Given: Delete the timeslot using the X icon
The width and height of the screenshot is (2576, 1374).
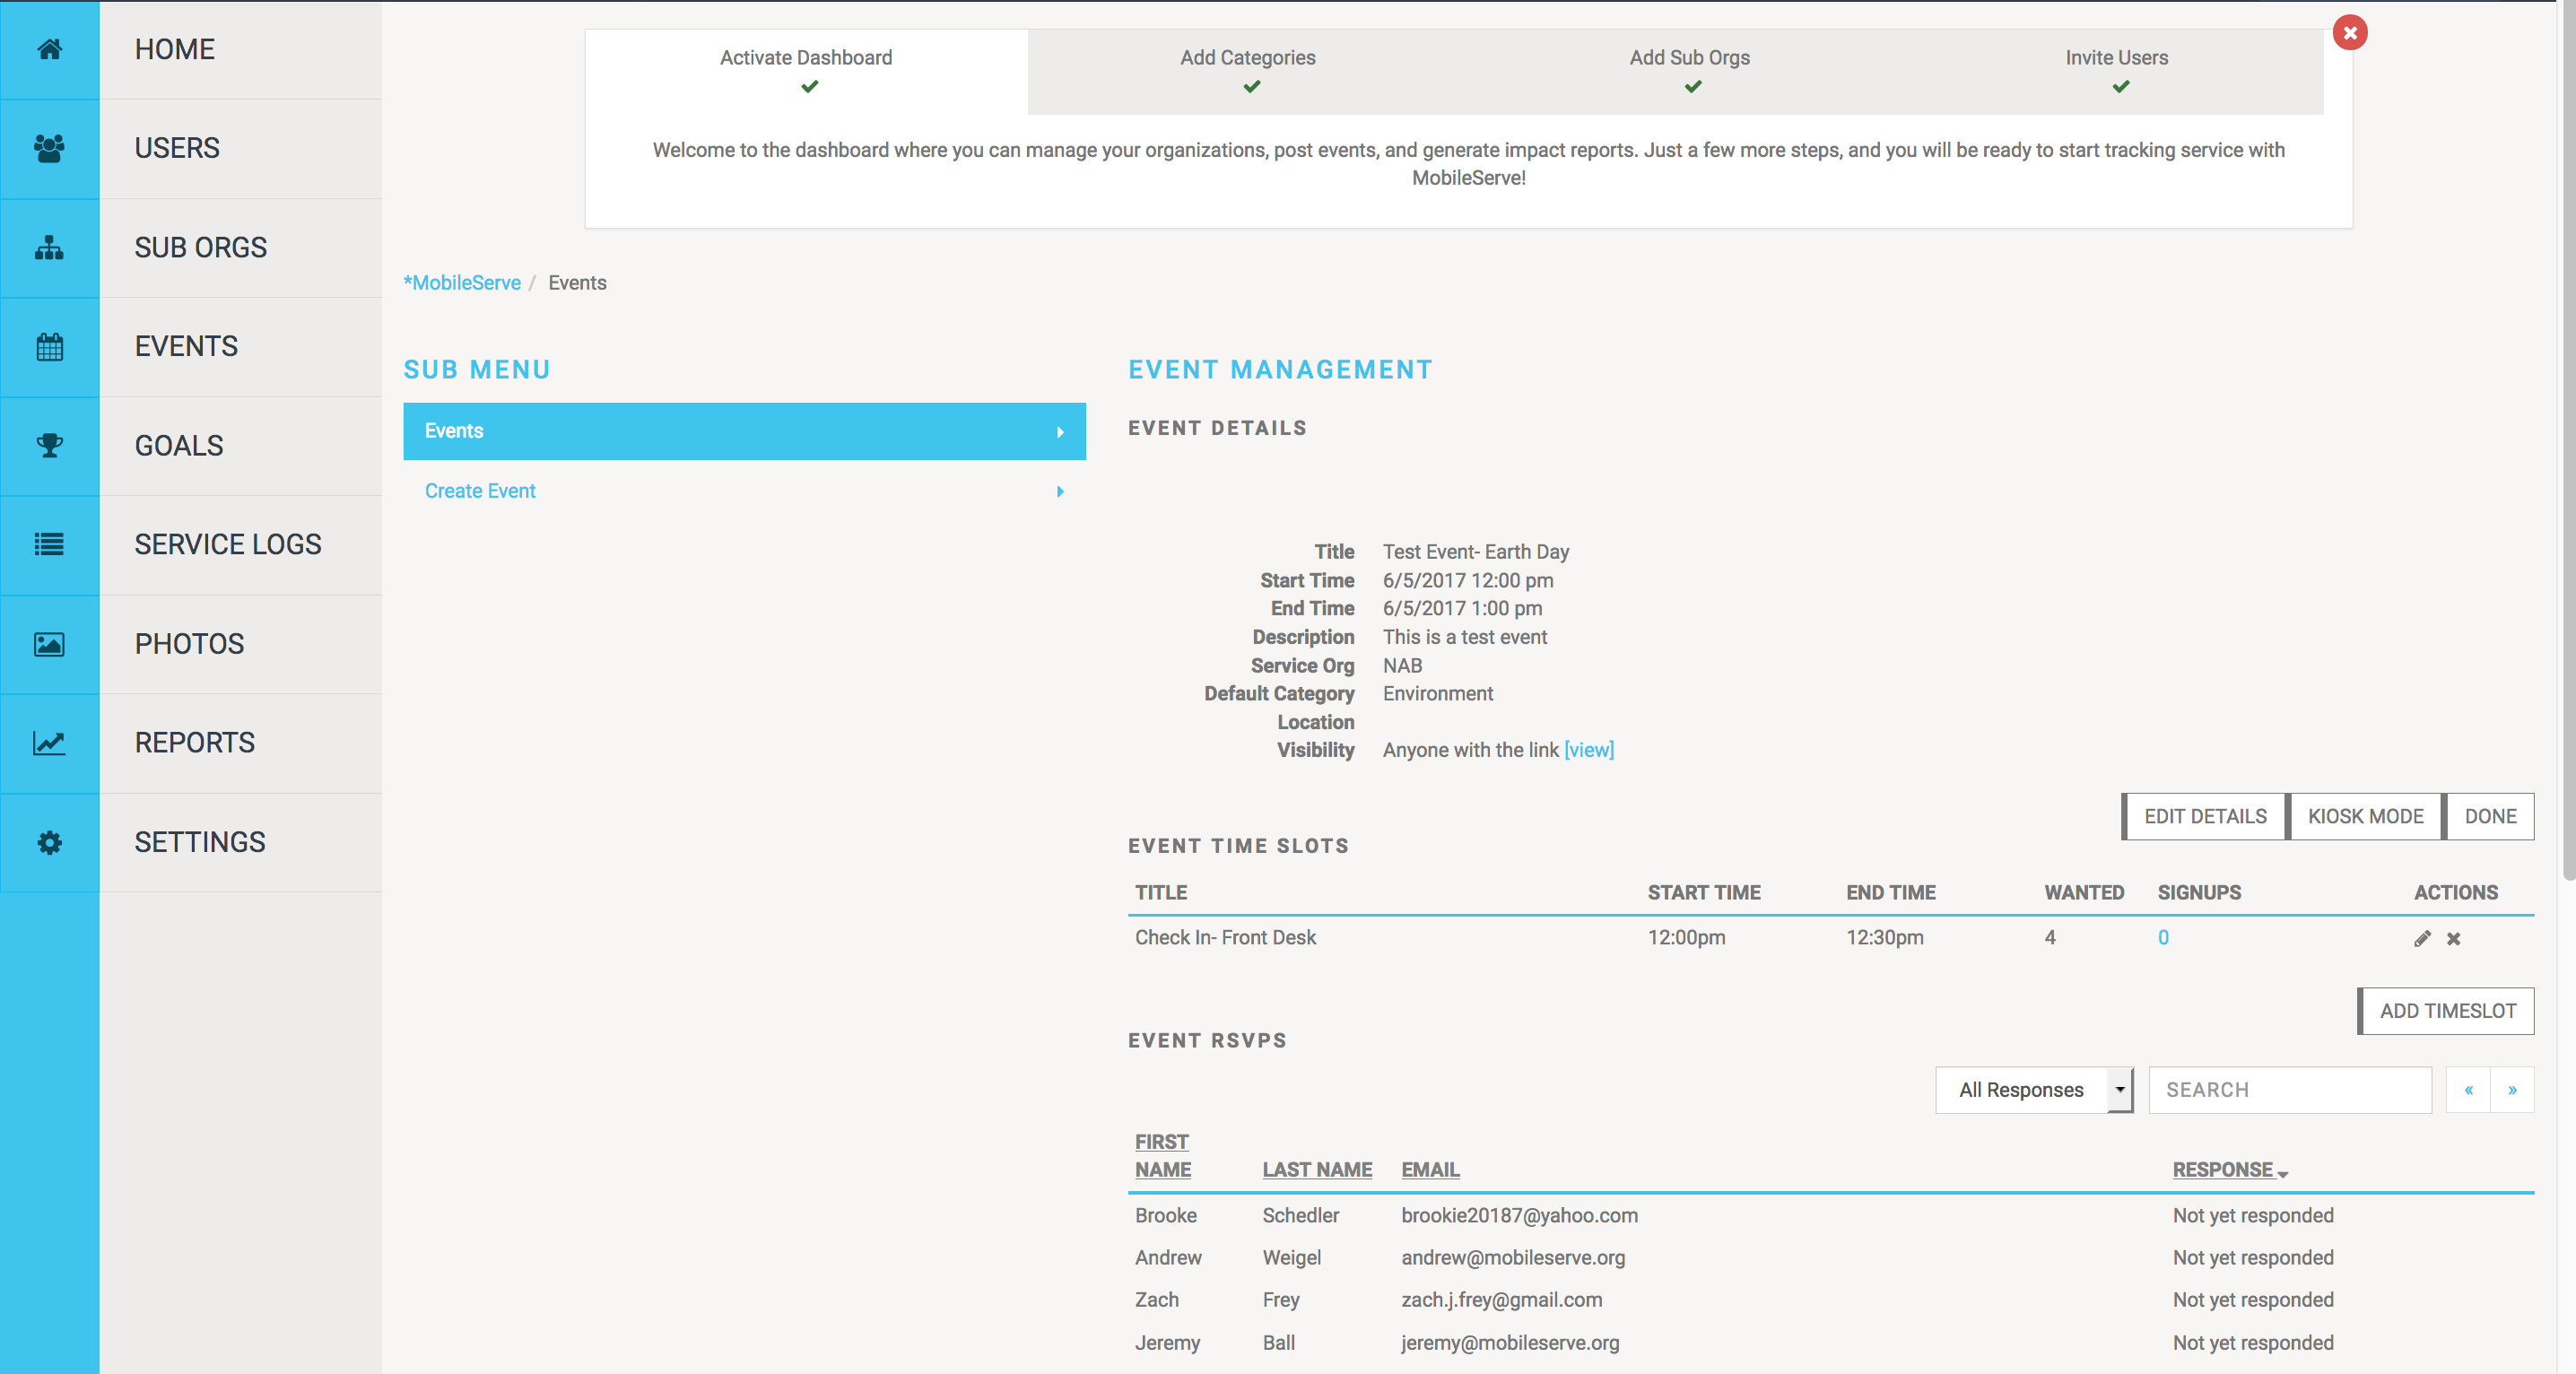Looking at the screenshot, I should (2453, 938).
